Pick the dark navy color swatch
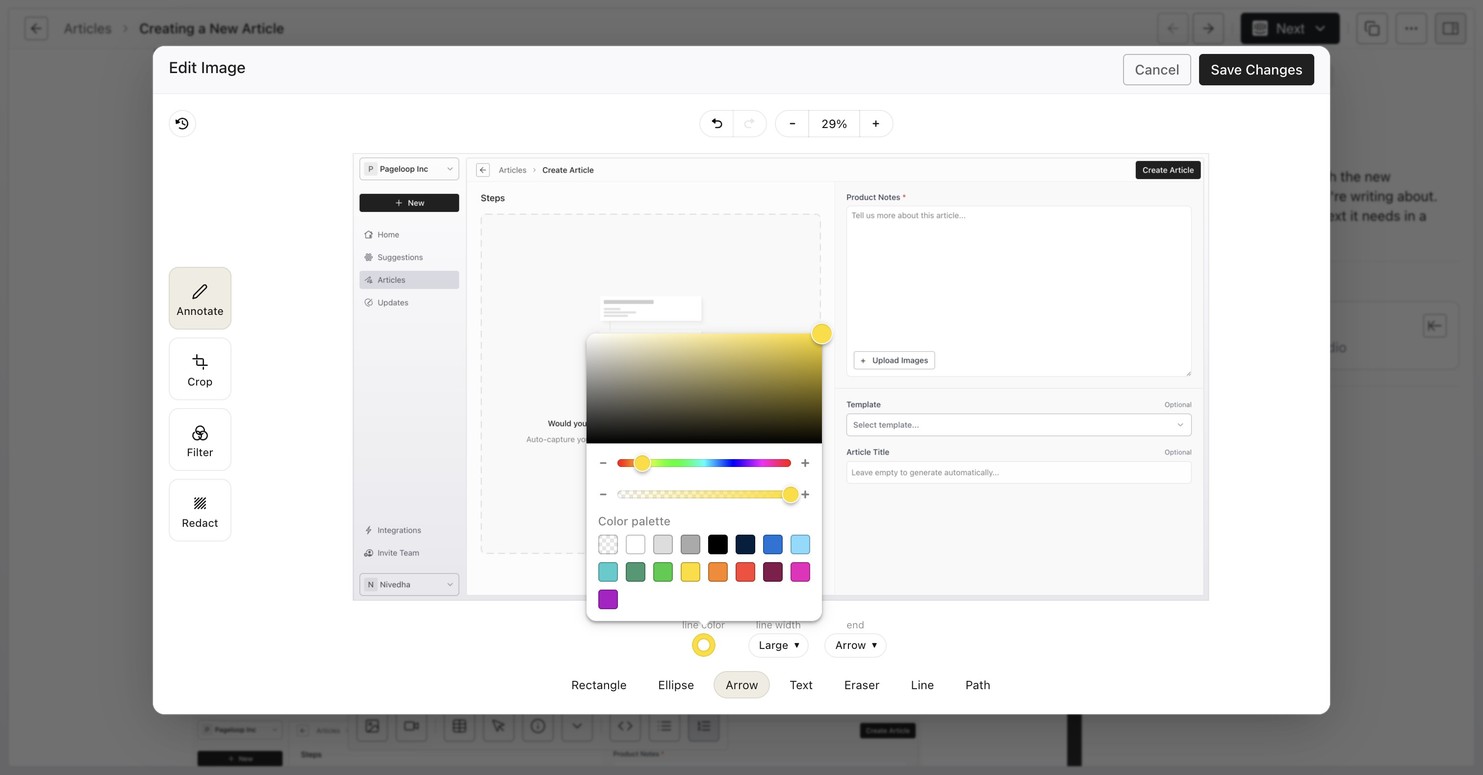Image resolution: width=1483 pixels, height=775 pixels. (745, 544)
